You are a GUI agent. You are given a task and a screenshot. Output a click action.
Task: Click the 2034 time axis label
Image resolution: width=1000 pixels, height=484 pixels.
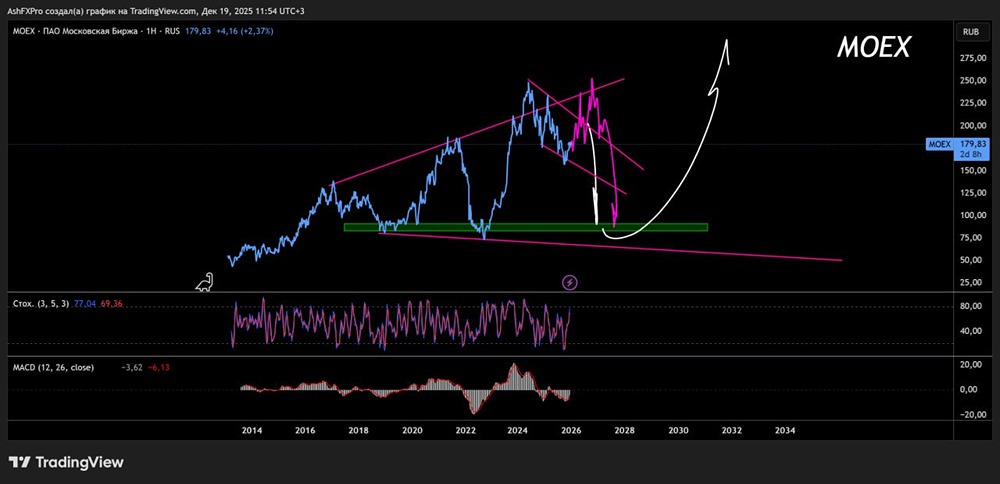pyautogui.click(x=784, y=430)
